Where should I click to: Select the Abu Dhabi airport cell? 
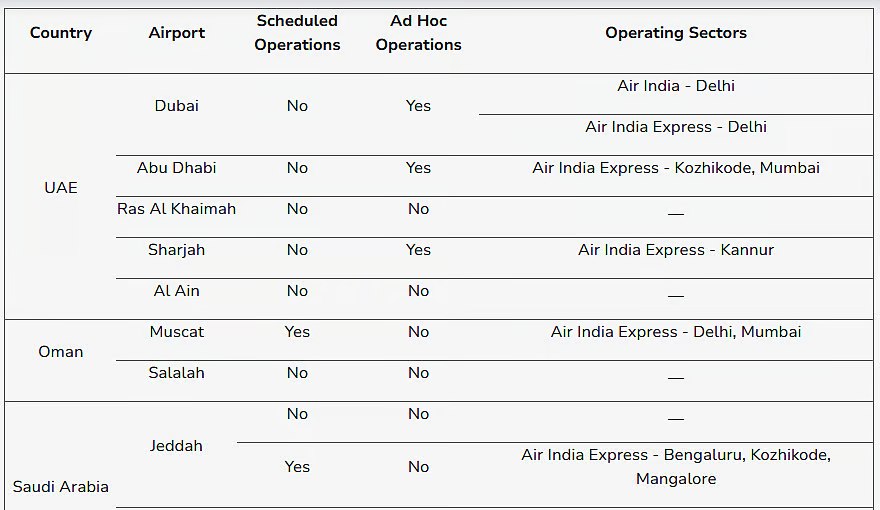coord(177,168)
